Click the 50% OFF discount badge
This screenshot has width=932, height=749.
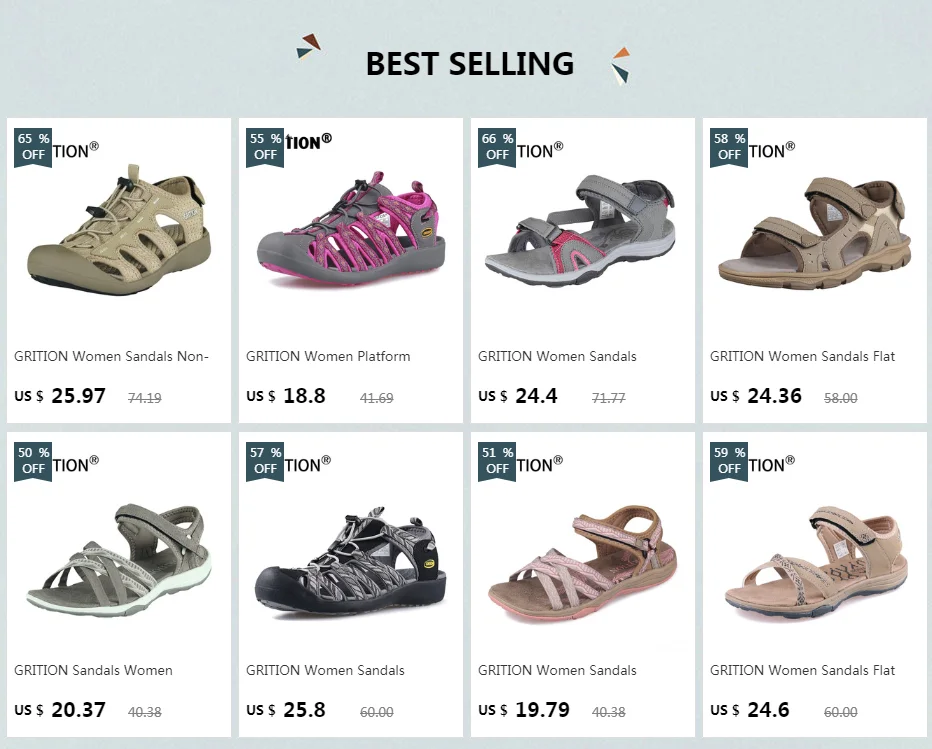click(x=33, y=460)
